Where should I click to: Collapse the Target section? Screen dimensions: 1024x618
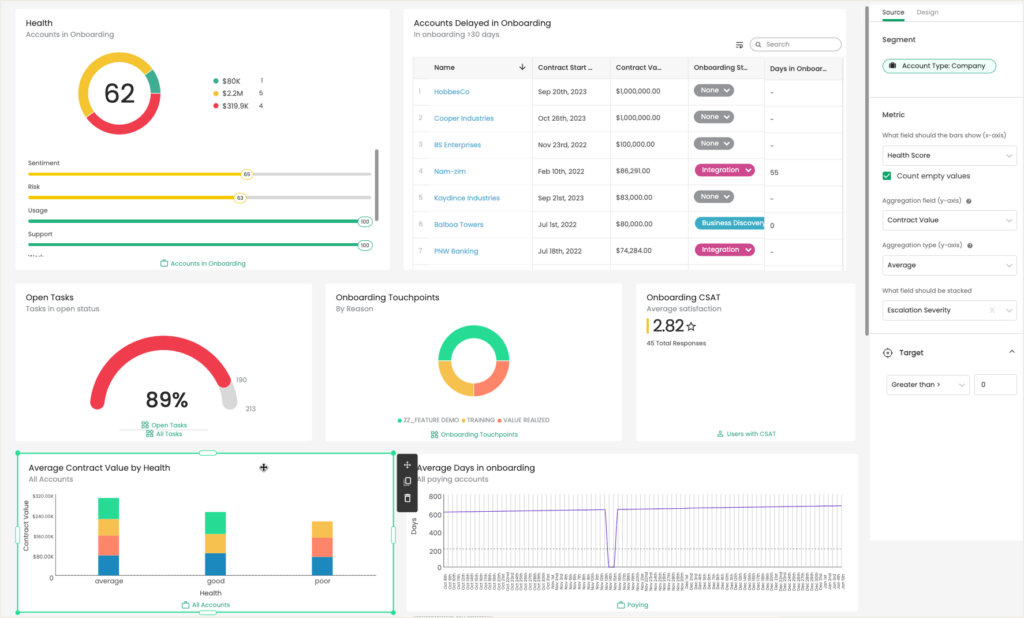[1011, 352]
